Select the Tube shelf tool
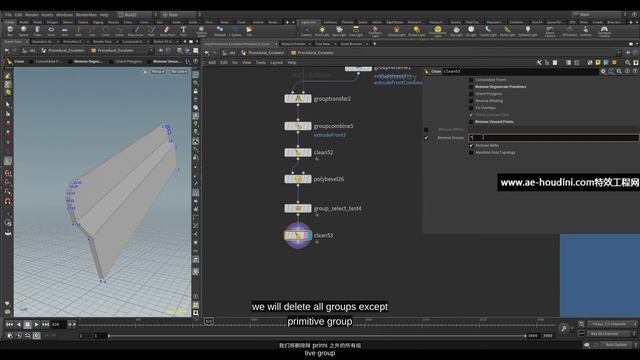The width and height of the screenshot is (640, 360). (x=37, y=31)
